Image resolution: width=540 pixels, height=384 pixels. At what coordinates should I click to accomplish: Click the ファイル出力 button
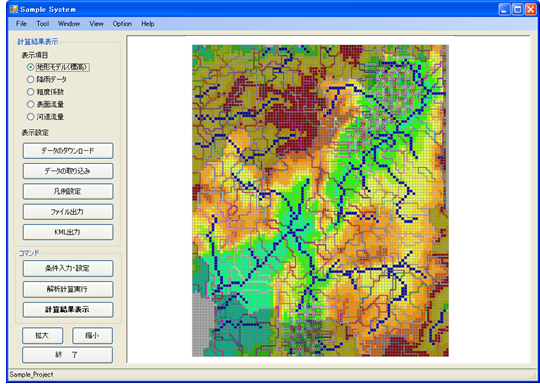tap(68, 212)
